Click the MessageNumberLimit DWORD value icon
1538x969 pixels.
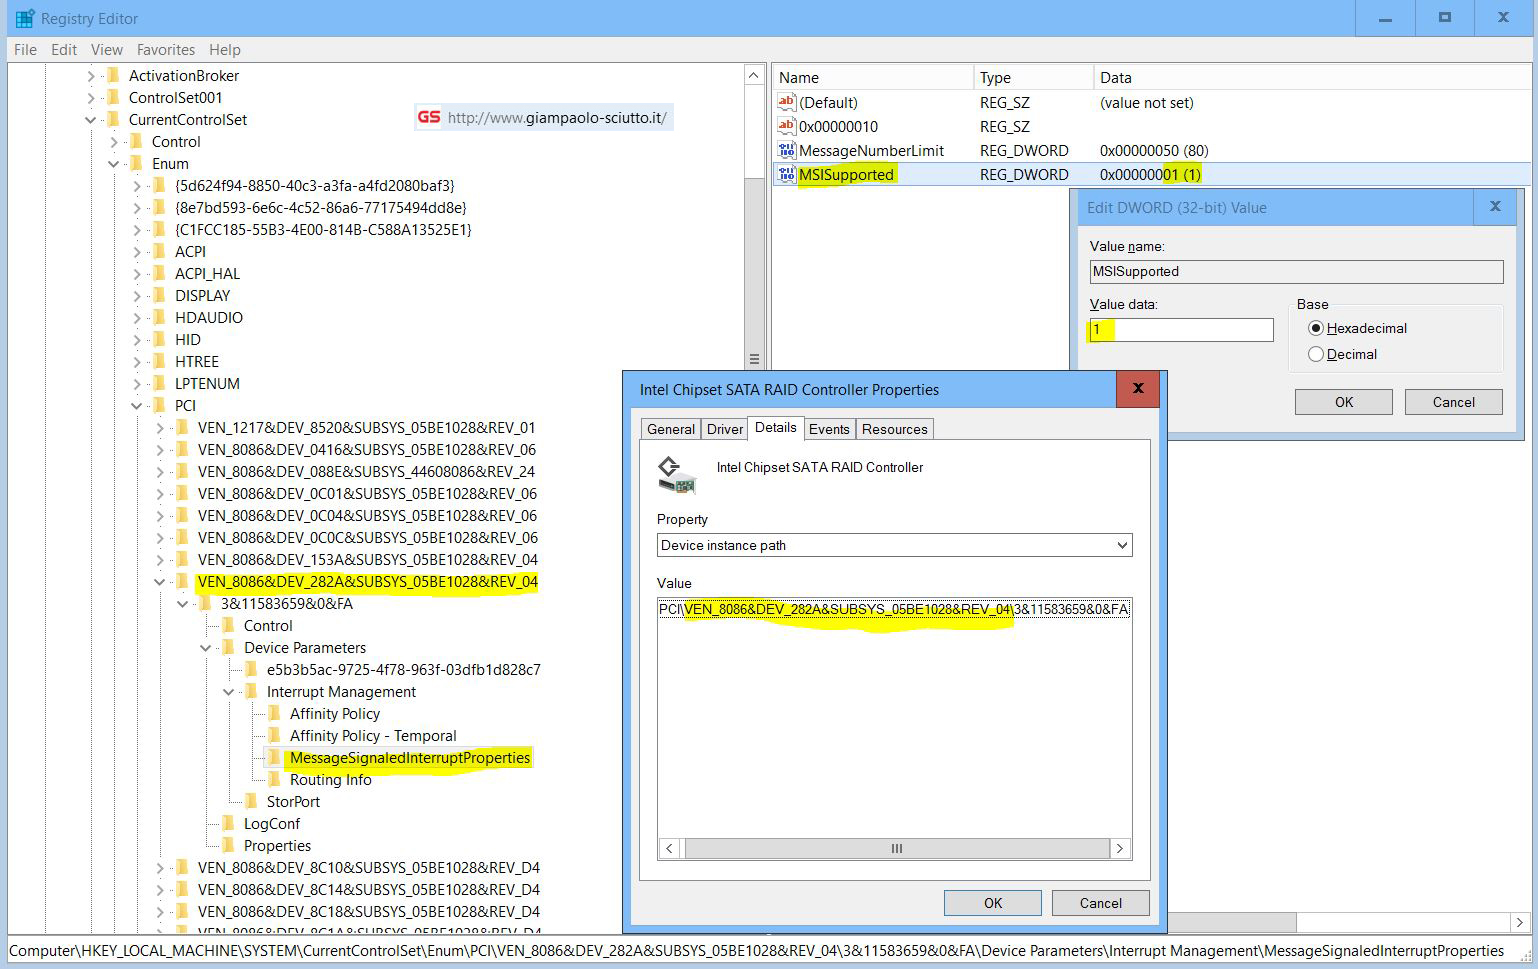click(786, 150)
